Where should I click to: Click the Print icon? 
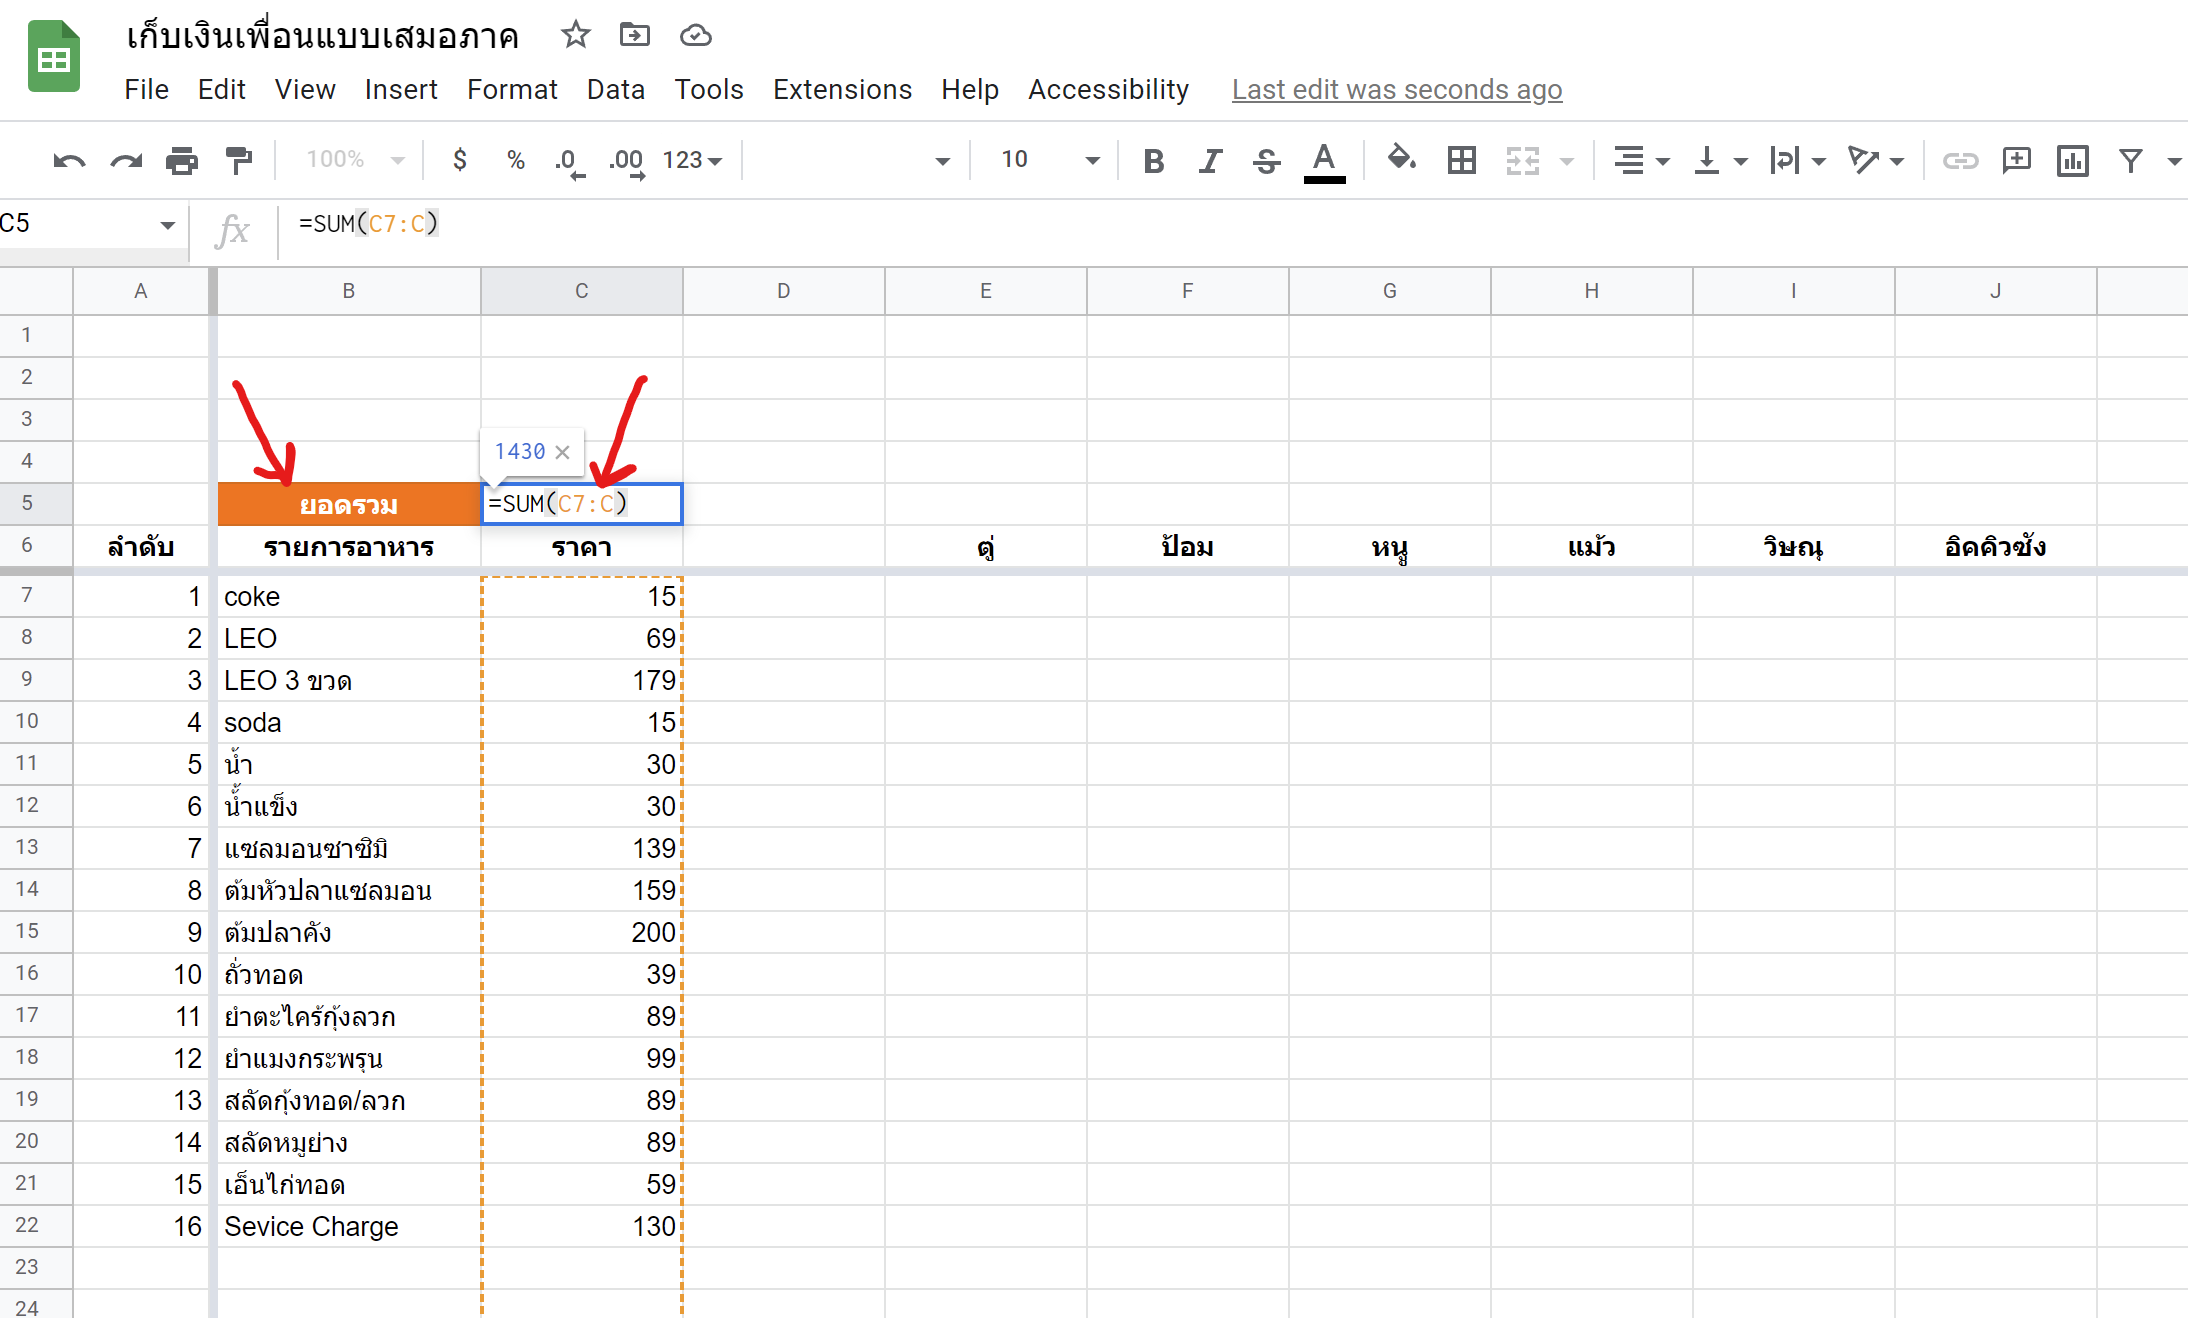coord(182,160)
